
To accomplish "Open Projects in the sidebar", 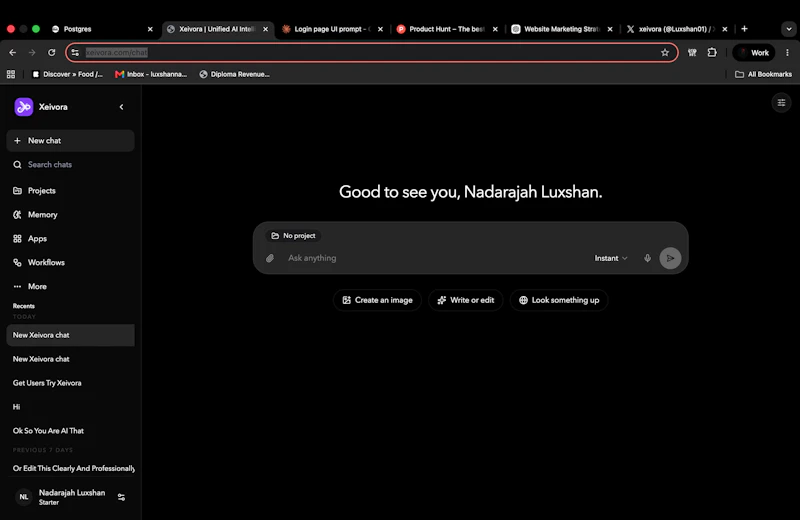I will (x=70, y=190).
